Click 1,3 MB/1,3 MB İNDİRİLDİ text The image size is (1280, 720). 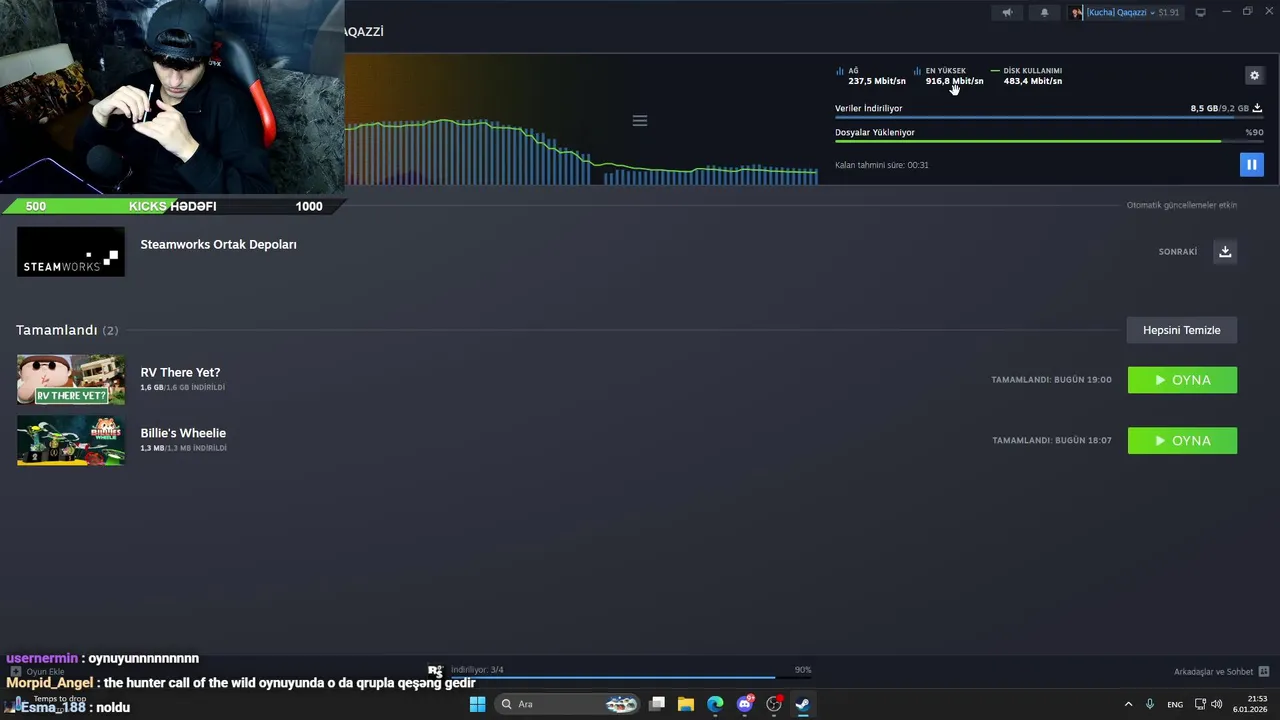tap(183, 448)
